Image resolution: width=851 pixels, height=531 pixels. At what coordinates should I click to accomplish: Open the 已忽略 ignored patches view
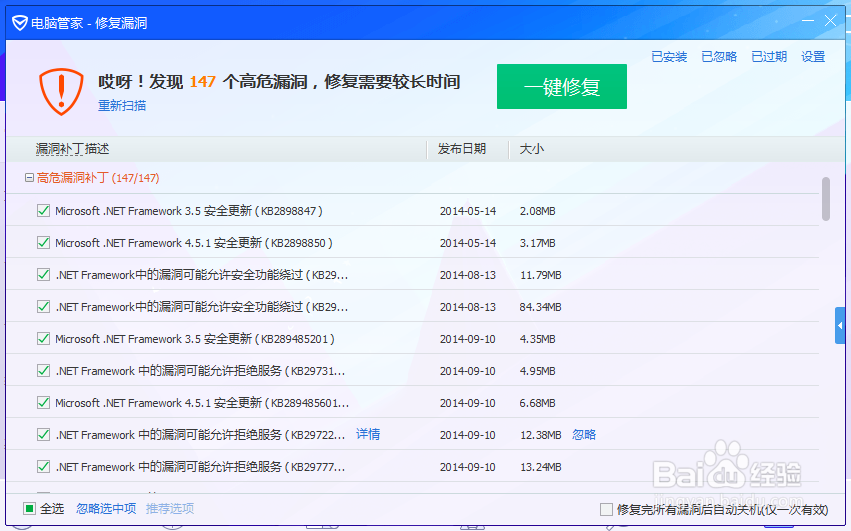tap(719, 56)
